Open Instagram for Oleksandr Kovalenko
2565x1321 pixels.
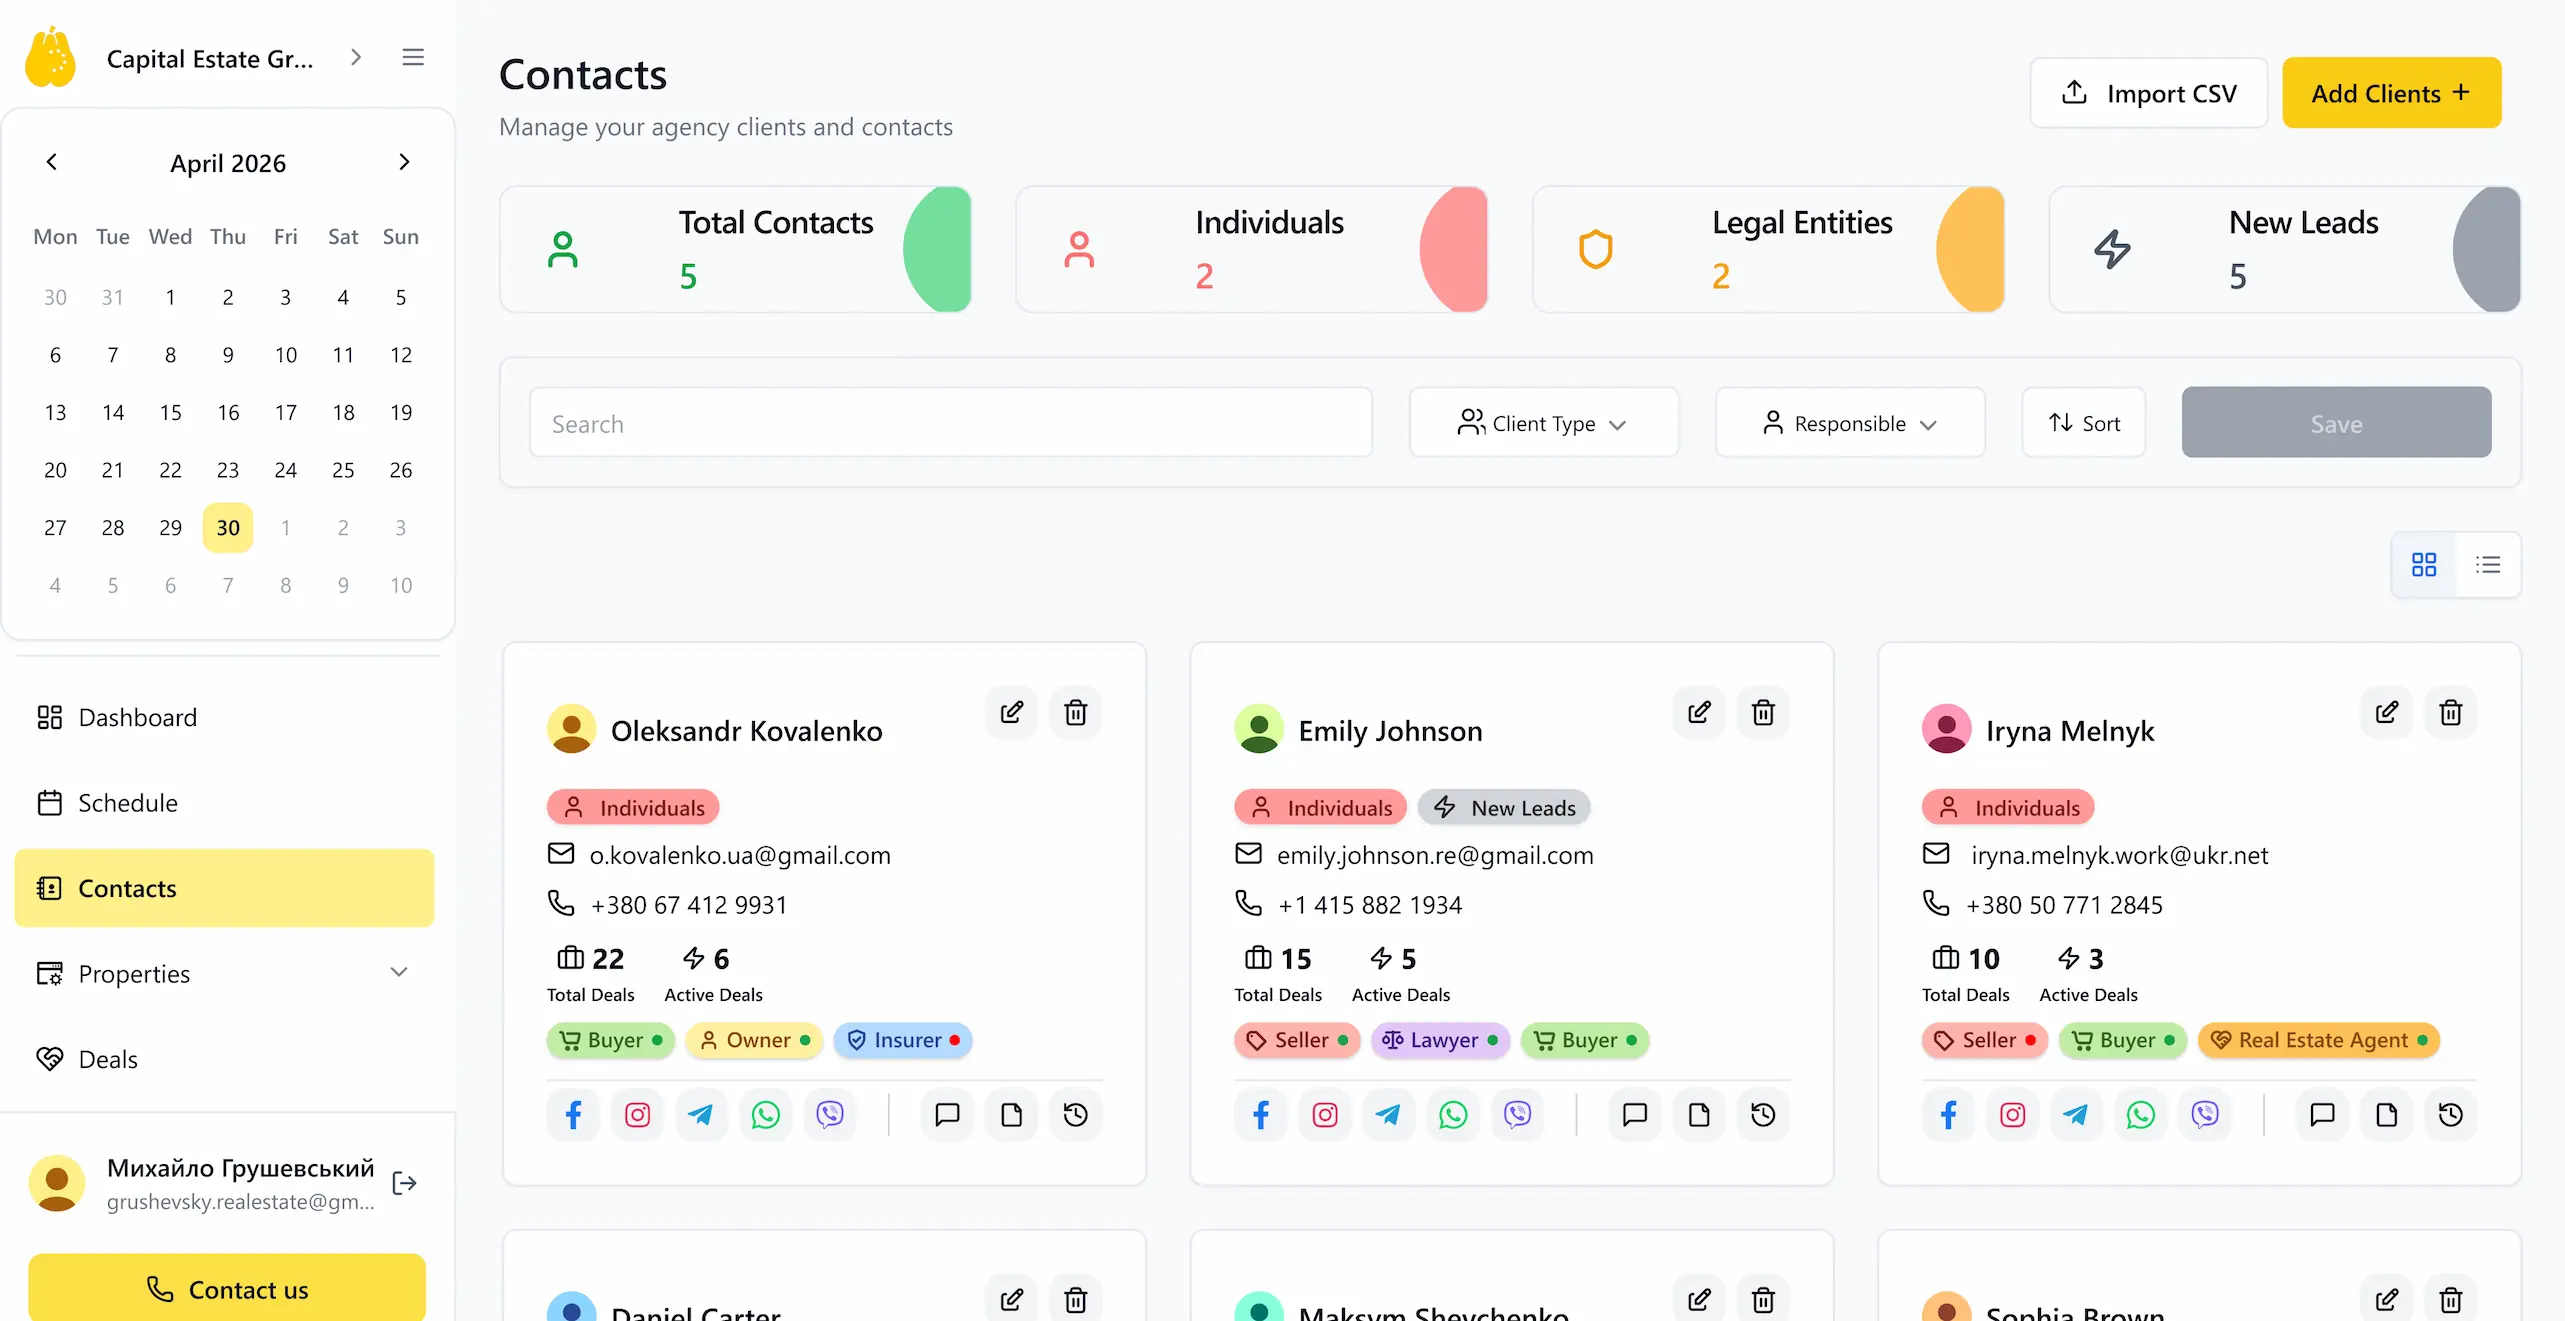point(637,1114)
